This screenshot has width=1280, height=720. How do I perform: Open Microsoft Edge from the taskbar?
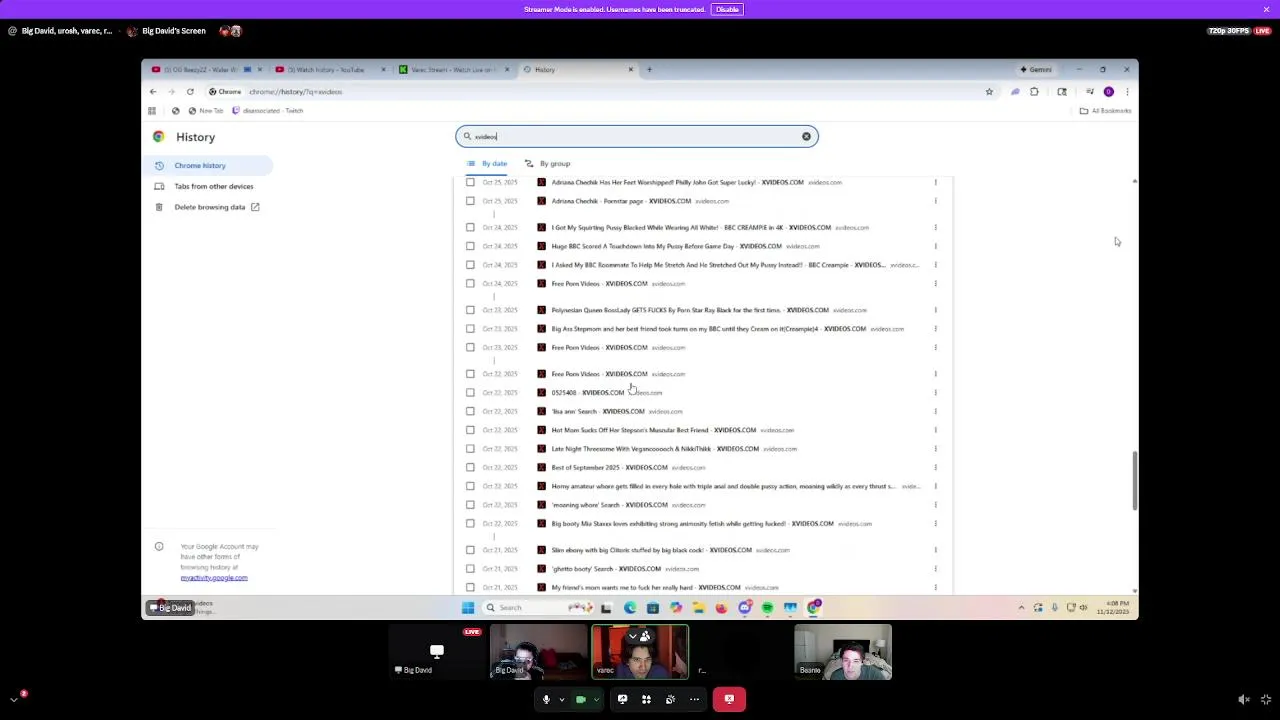(629, 607)
